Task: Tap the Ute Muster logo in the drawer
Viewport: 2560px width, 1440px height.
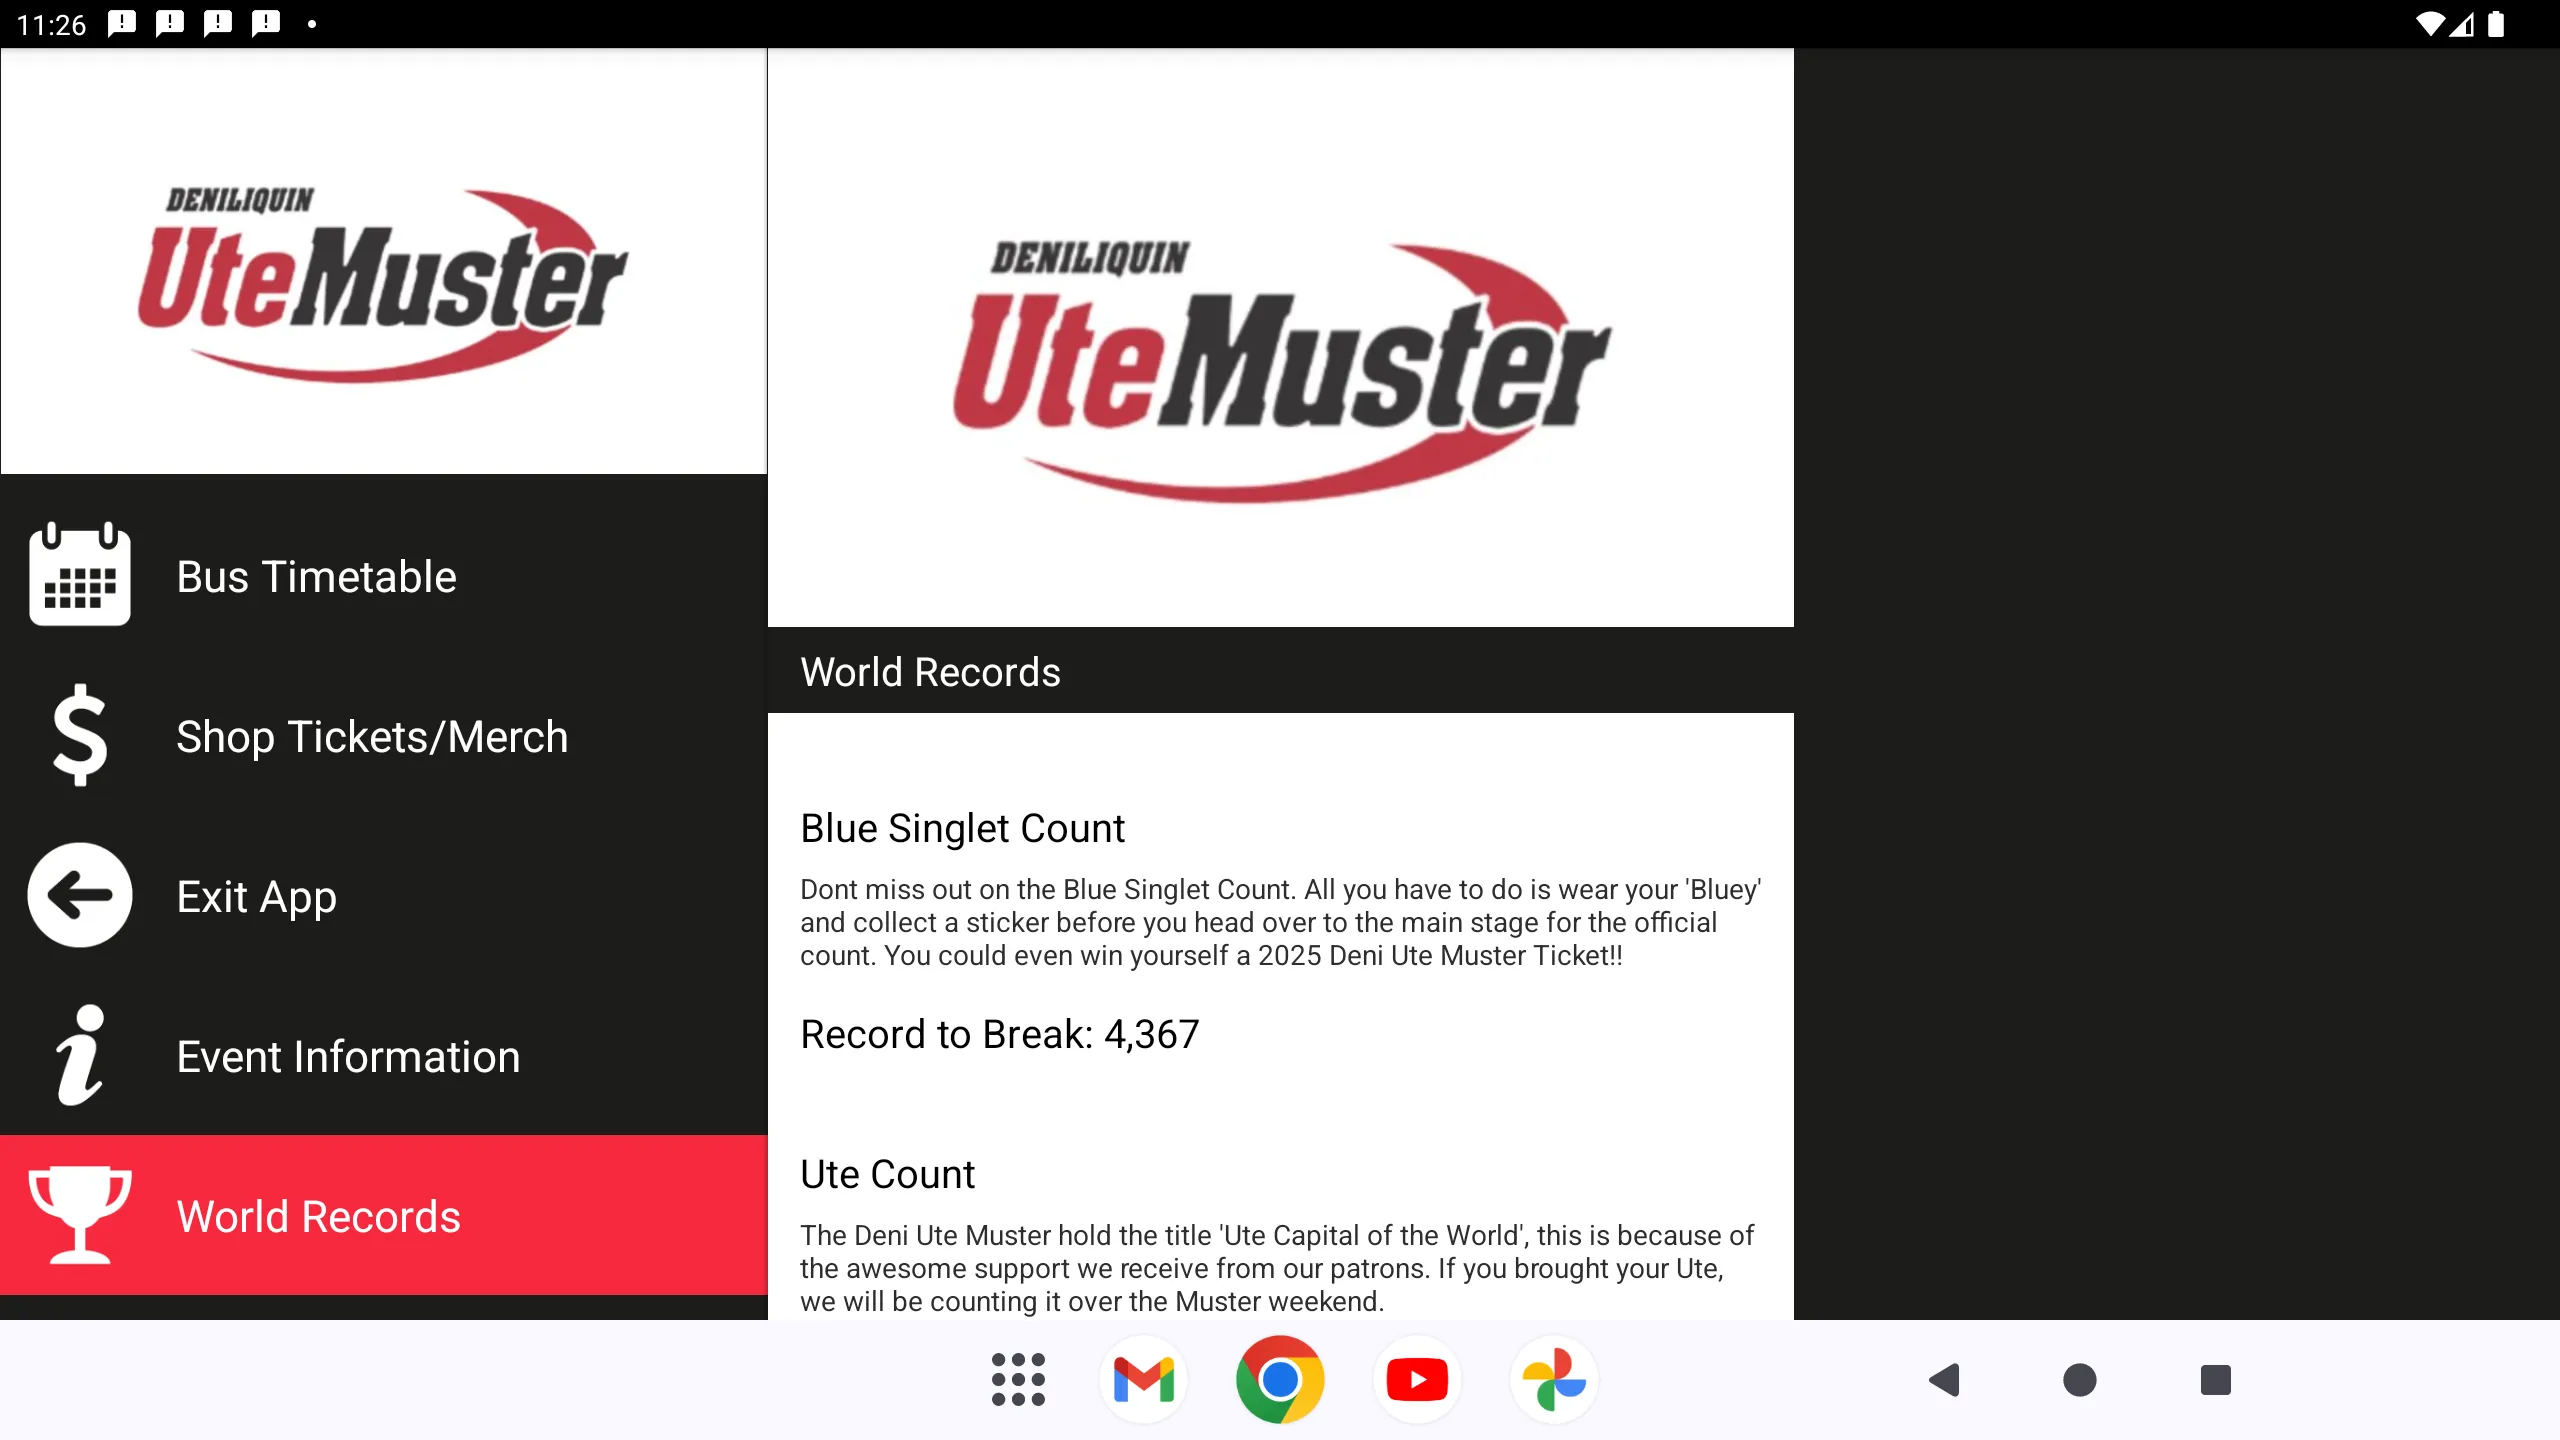Action: point(383,285)
